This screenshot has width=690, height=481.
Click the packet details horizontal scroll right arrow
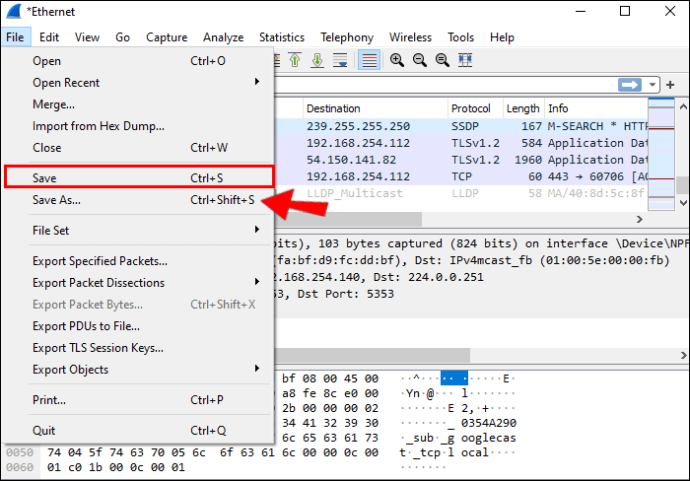683,355
